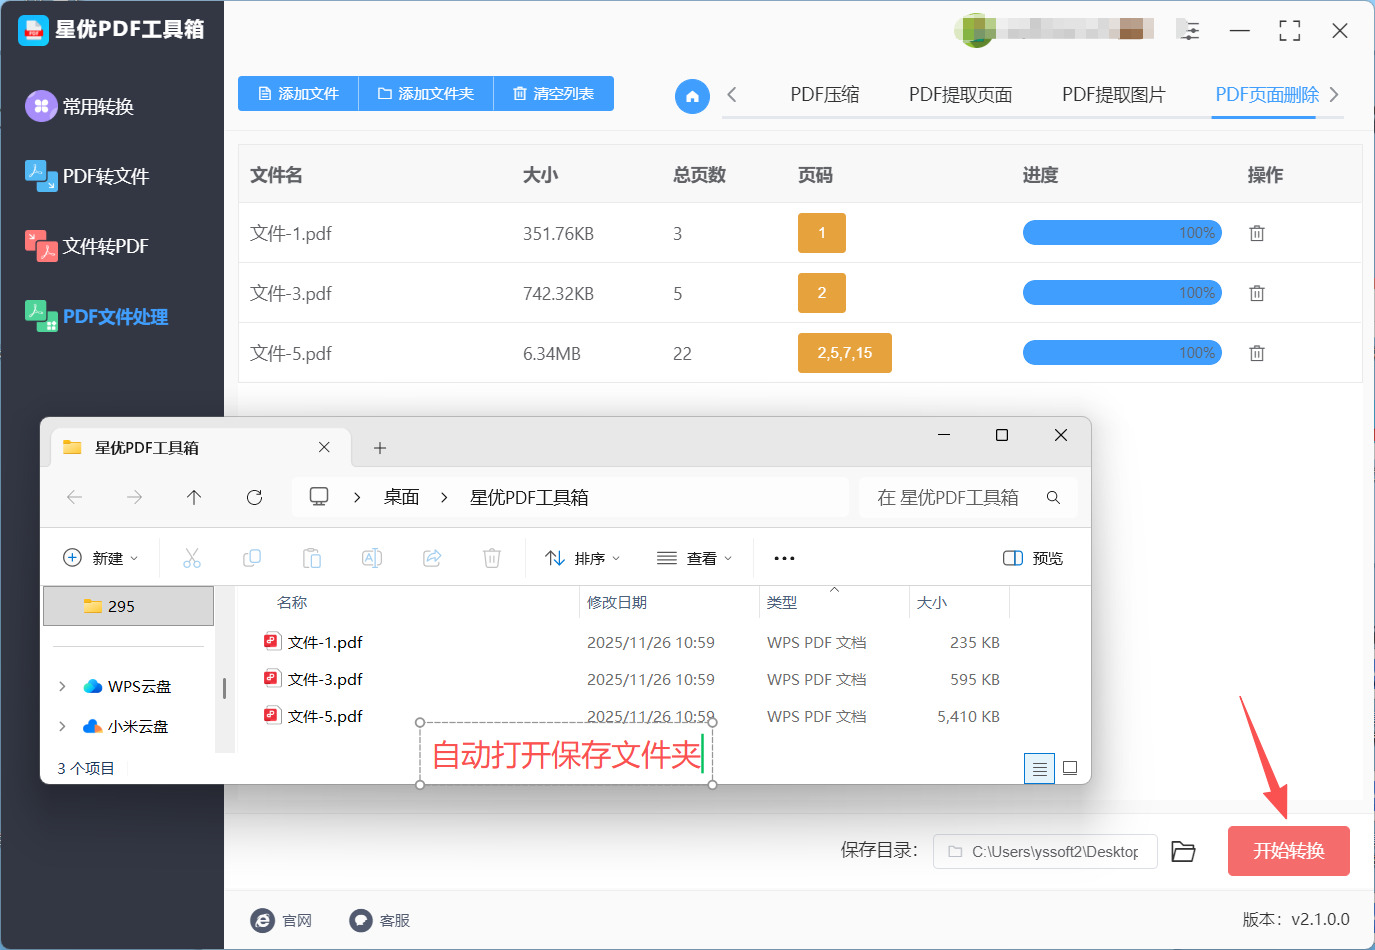Remove 文件-5.pdf using its trash icon
This screenshot has height=950, width=1375.
point(1257,353)
